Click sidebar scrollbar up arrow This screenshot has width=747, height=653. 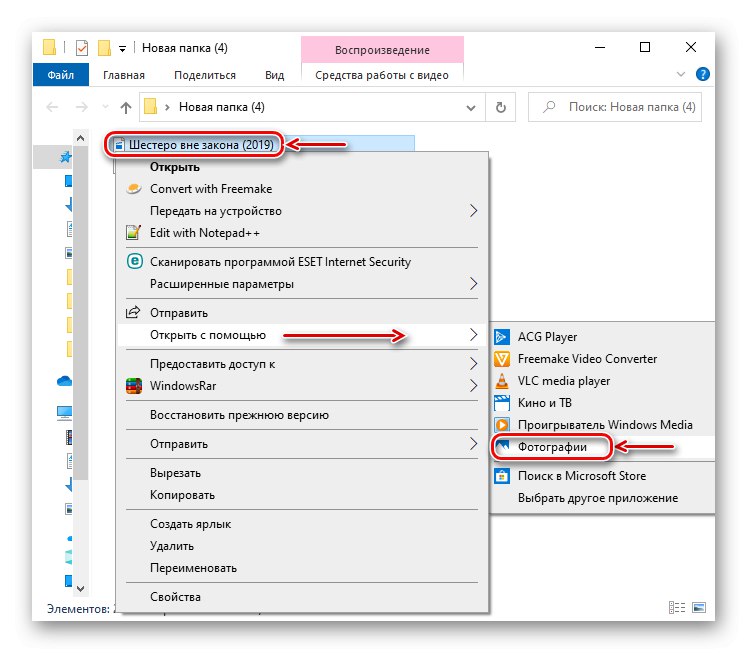81,138
